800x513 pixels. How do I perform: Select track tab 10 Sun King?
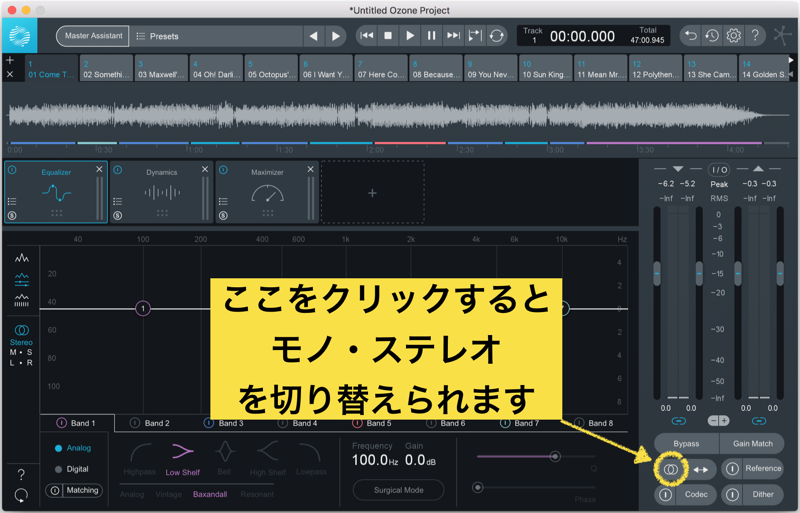coord(545,69)
